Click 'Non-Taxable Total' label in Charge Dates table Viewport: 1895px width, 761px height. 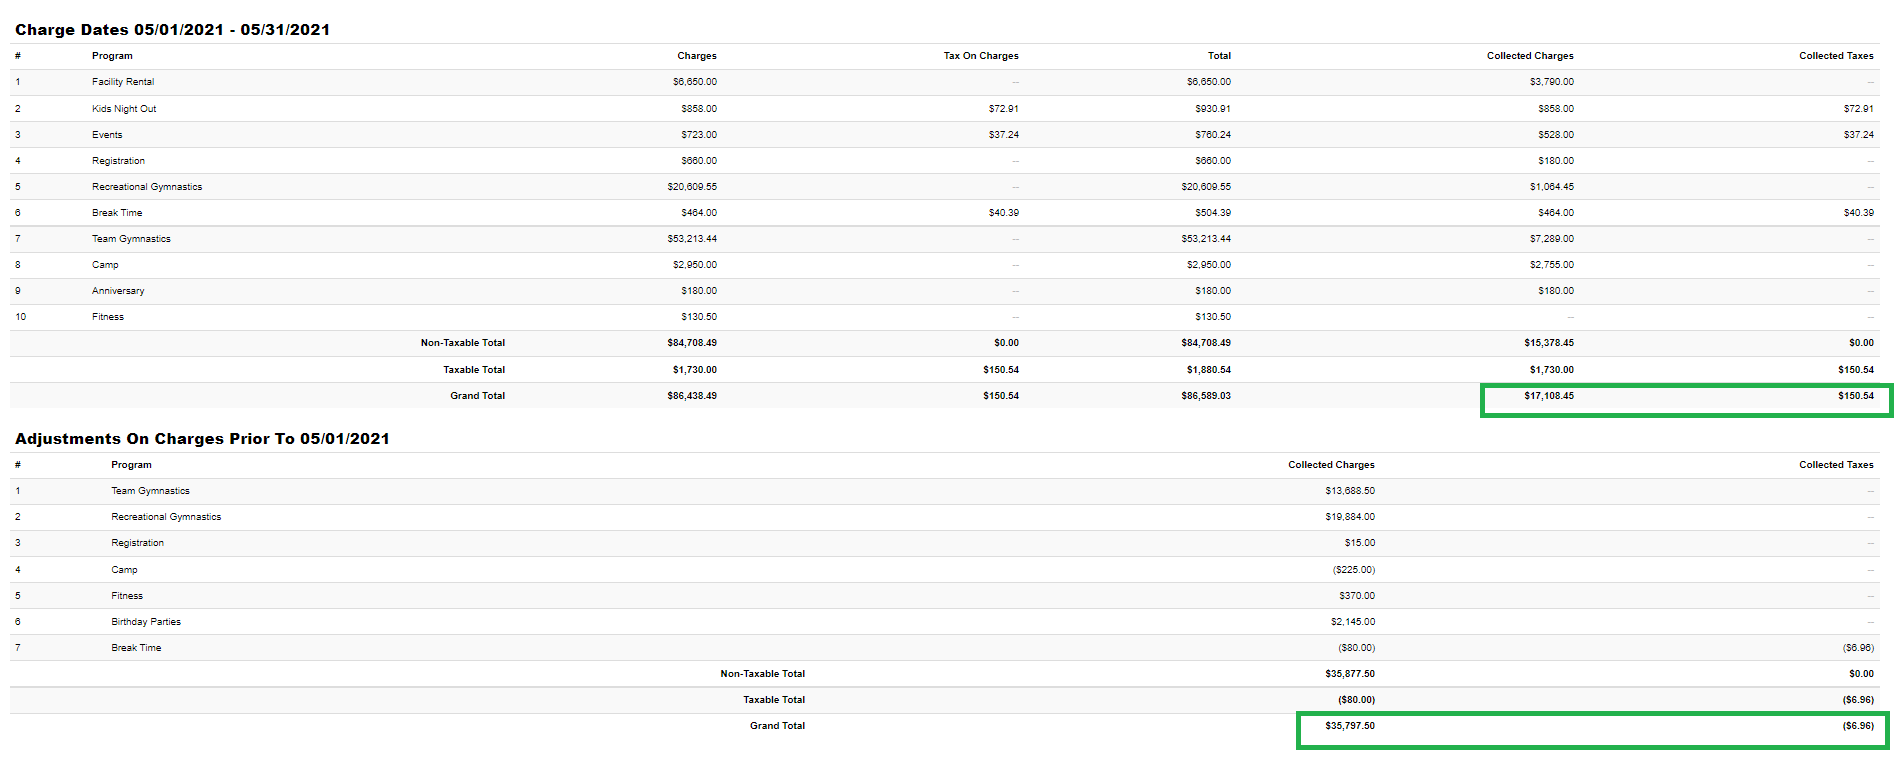463,343
